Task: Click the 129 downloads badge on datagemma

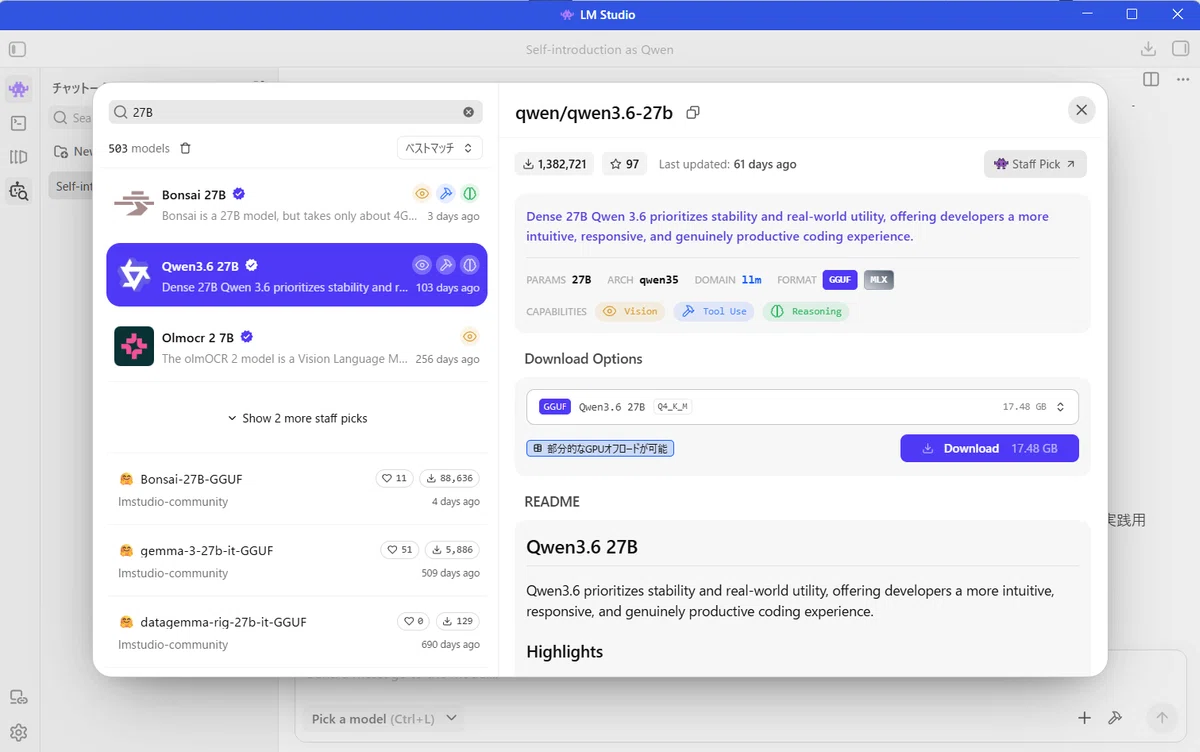Action: (x=458, y=621)
